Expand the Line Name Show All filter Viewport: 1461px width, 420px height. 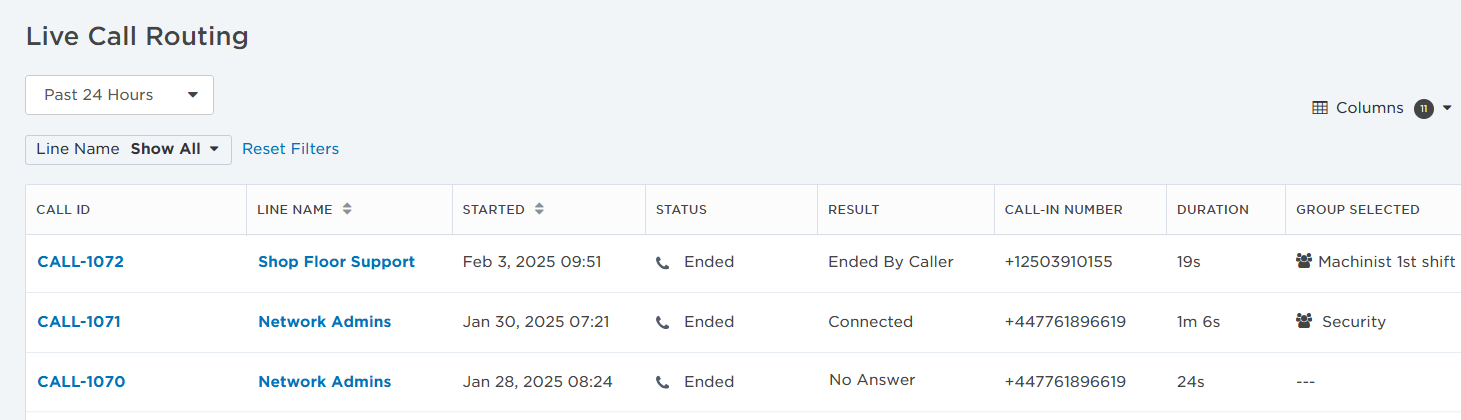point(128,149)
